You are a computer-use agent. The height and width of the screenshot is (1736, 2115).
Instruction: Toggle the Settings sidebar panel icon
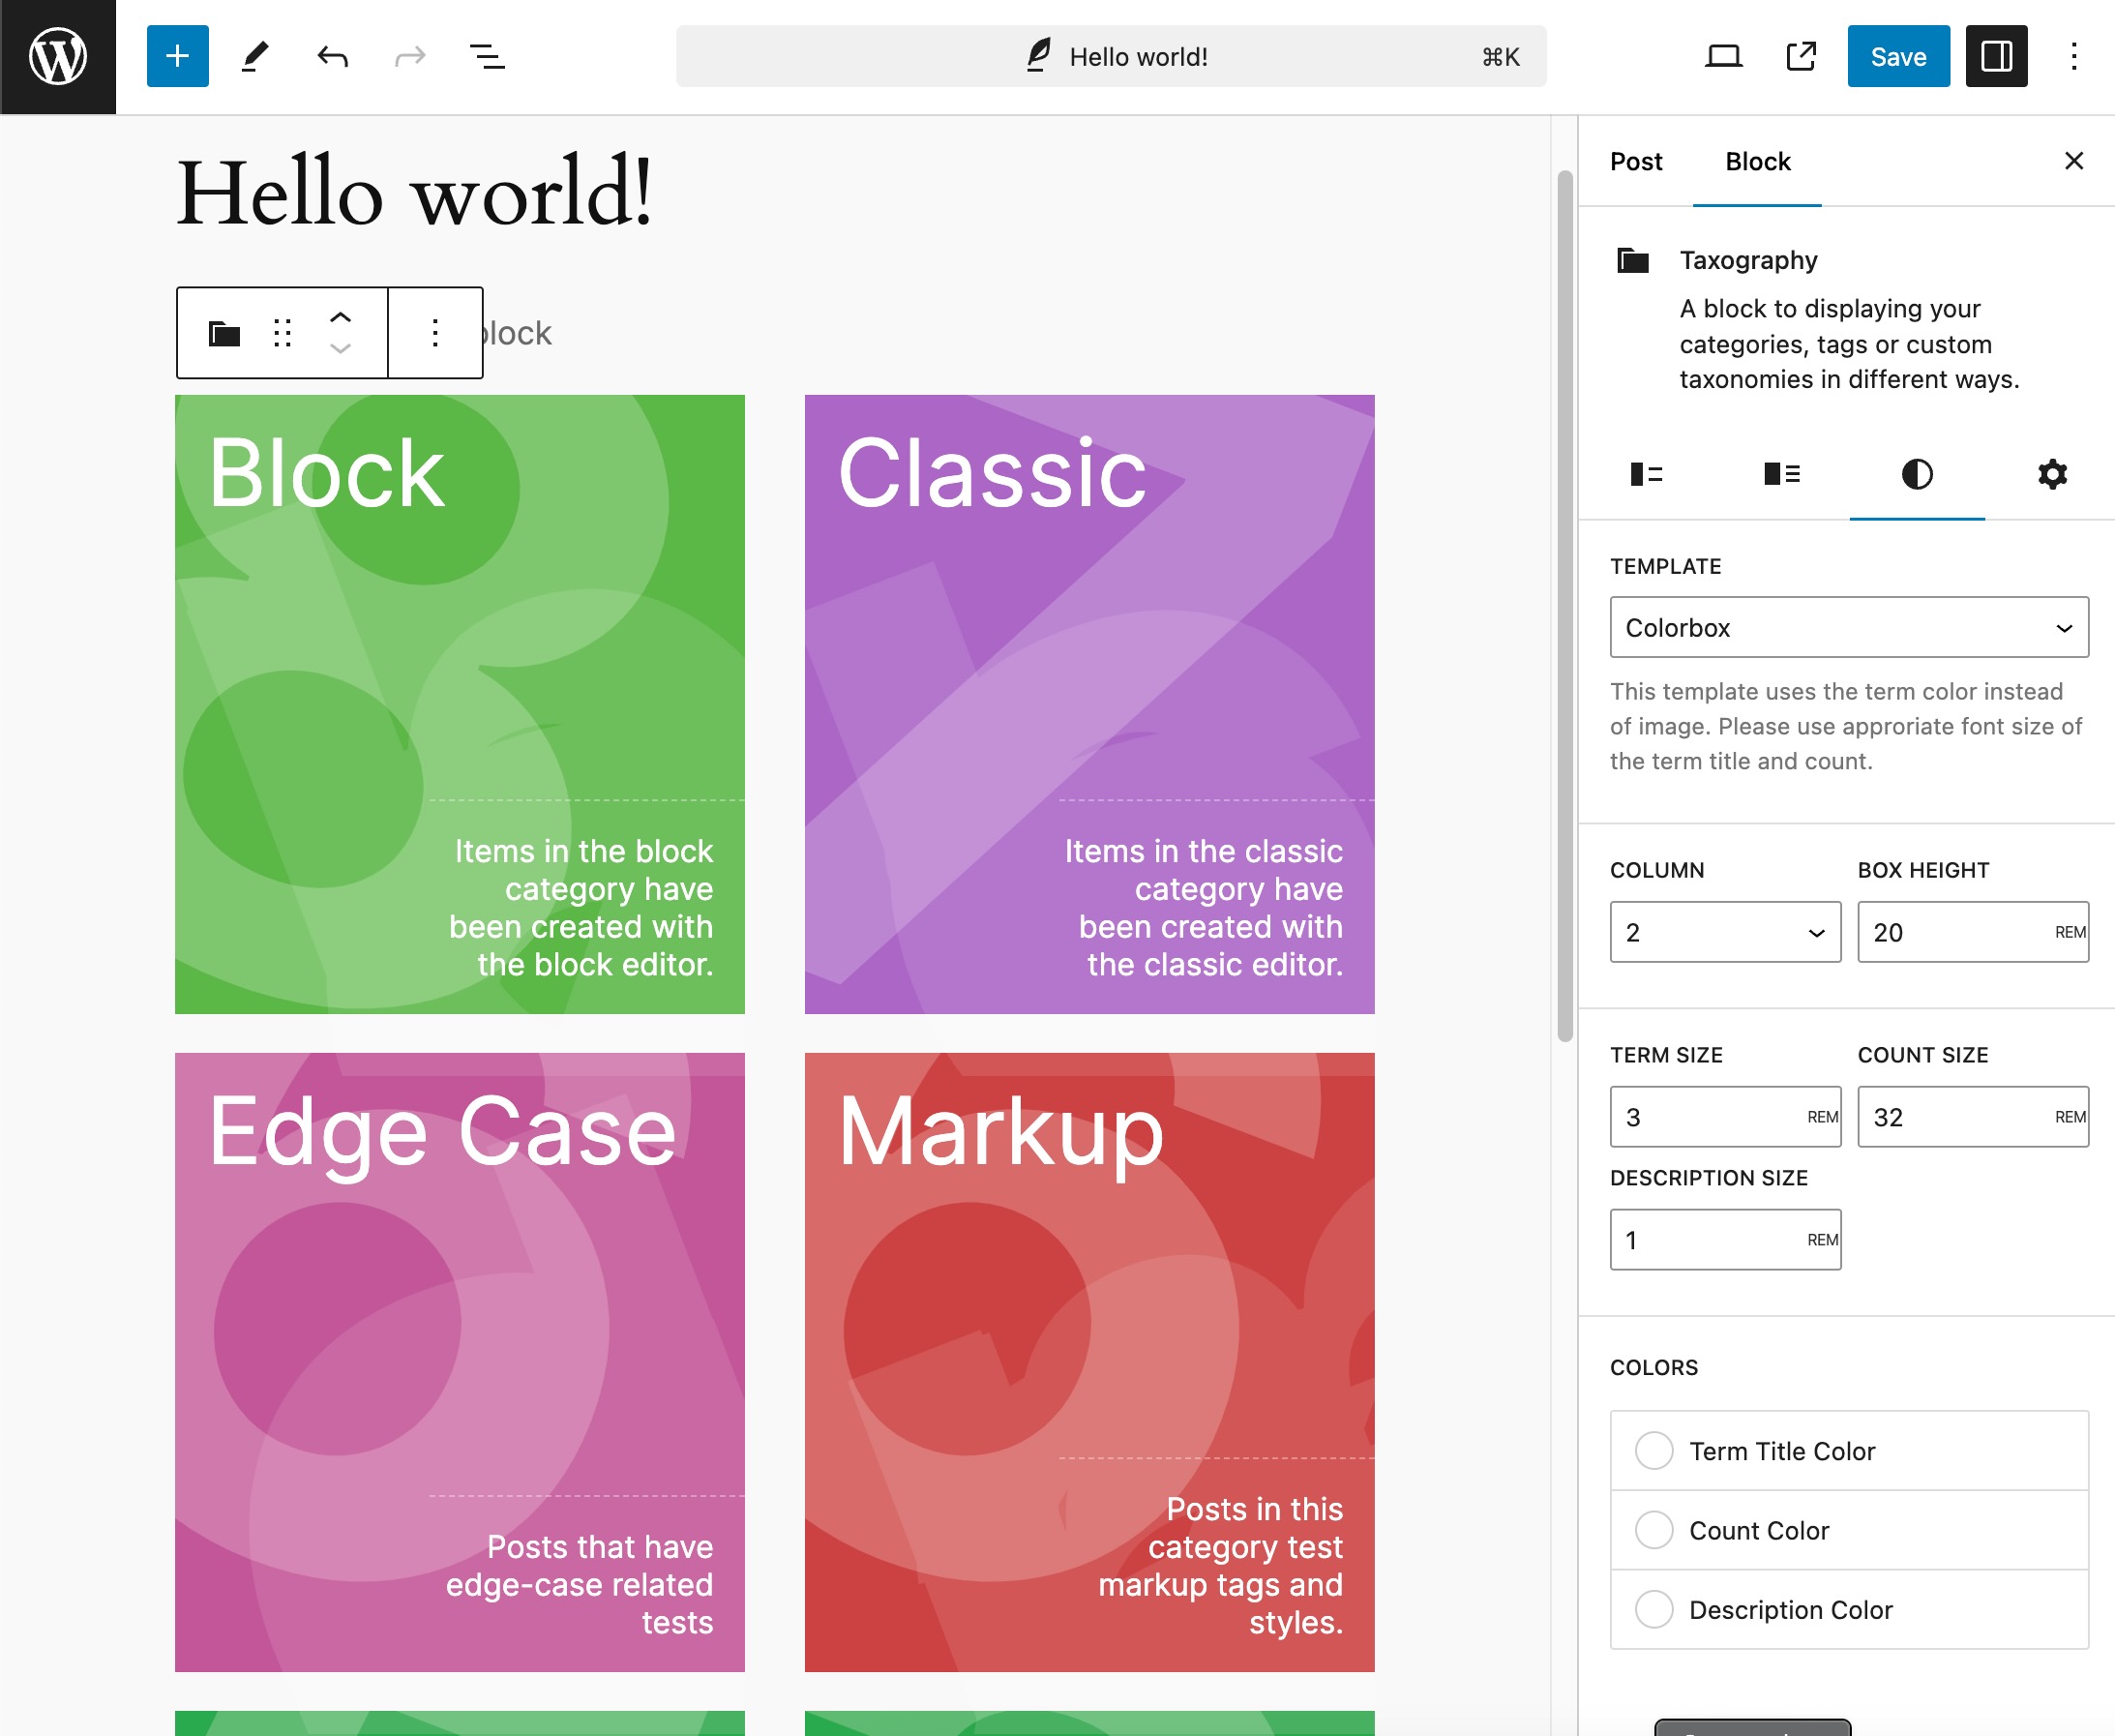[1995, 57]
